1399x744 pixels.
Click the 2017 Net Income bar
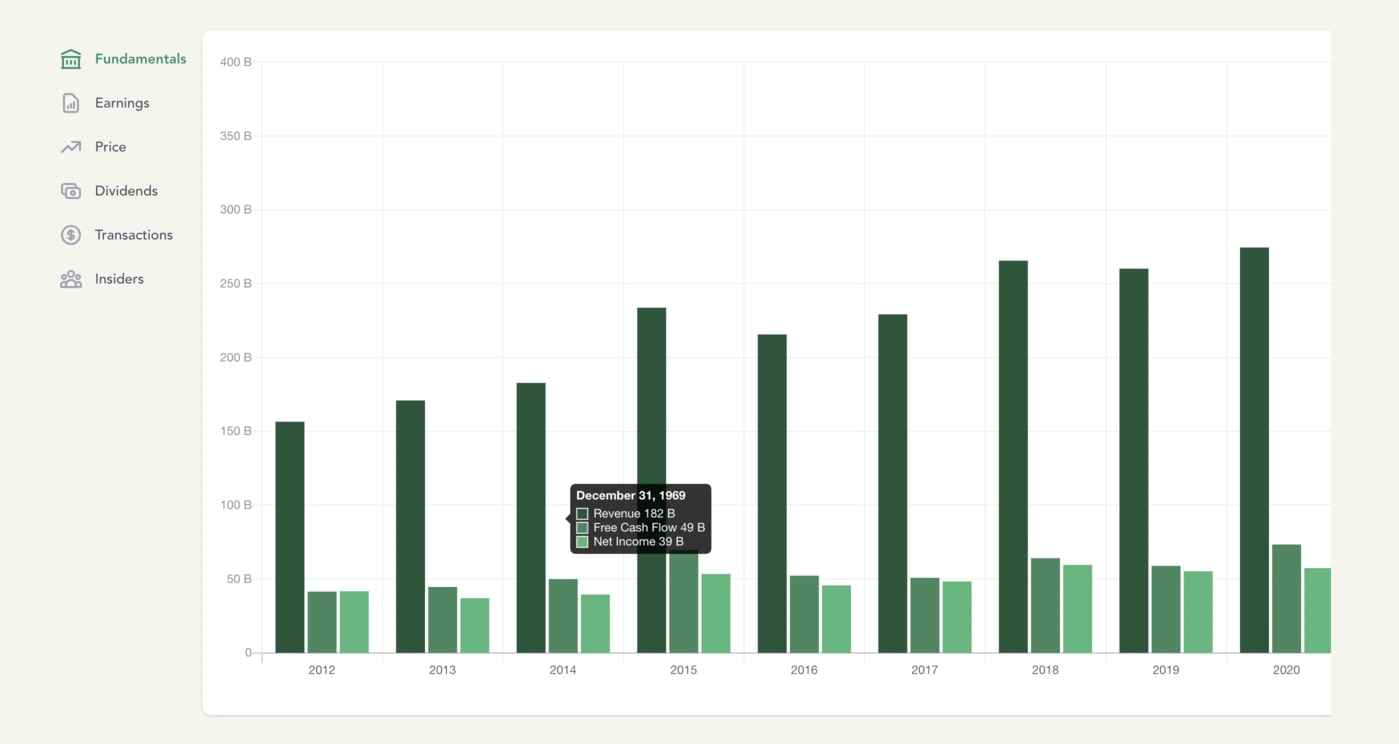pos(957,617)
